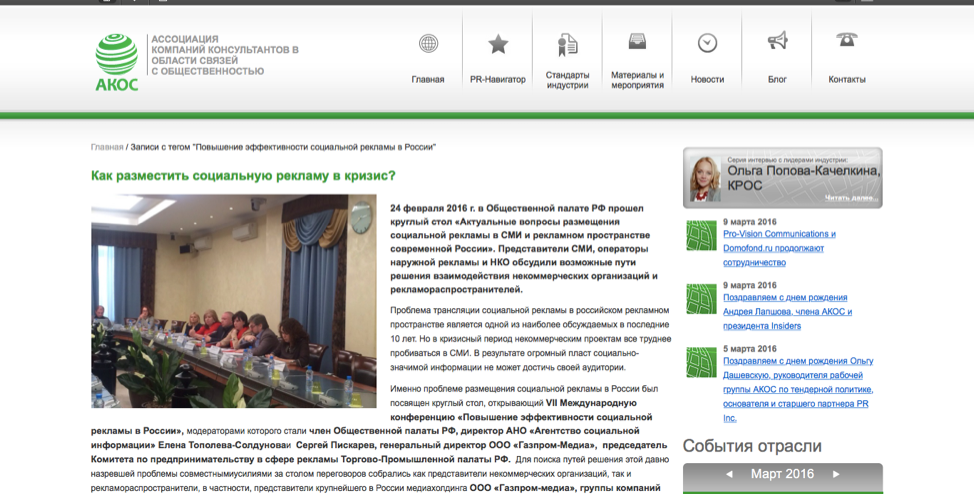Open the Материалы и мероприятия menu item
Screen dimensions: 974x494
637,80
